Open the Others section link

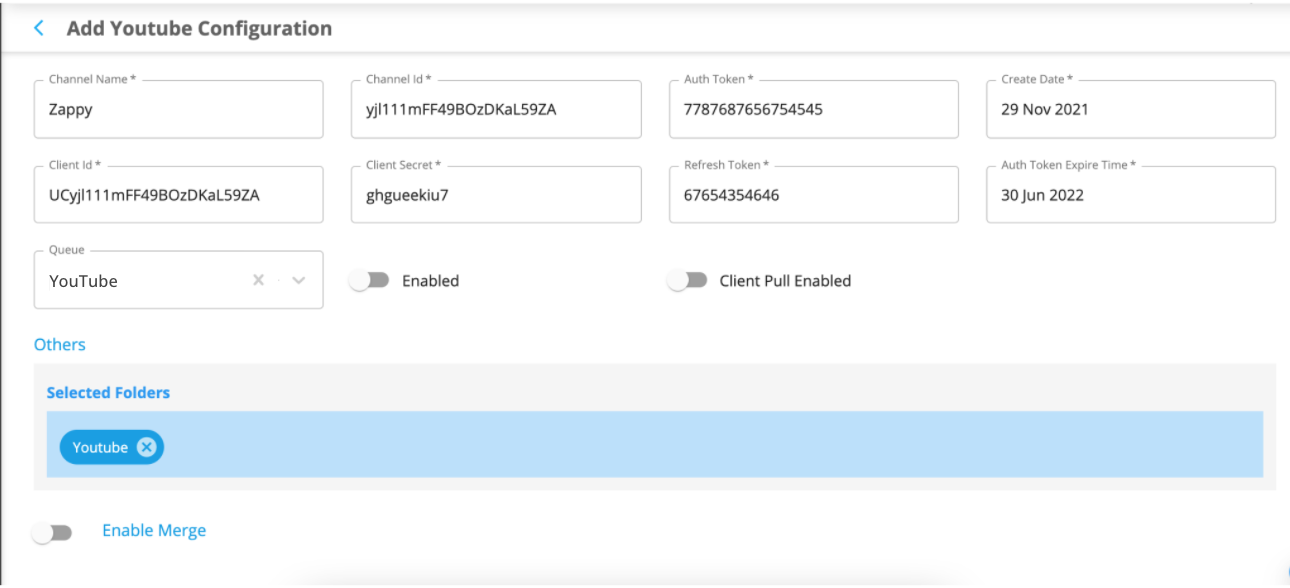click(60, 344)
